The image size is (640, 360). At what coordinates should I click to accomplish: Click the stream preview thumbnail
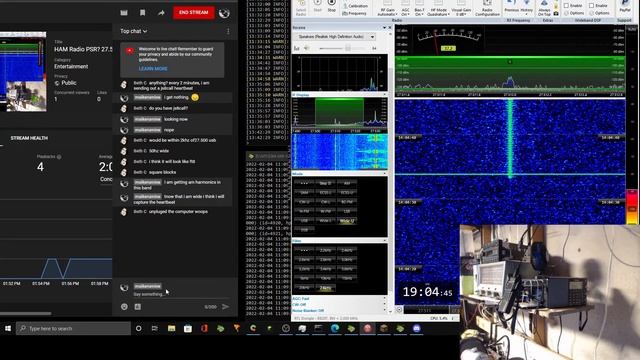23,71
